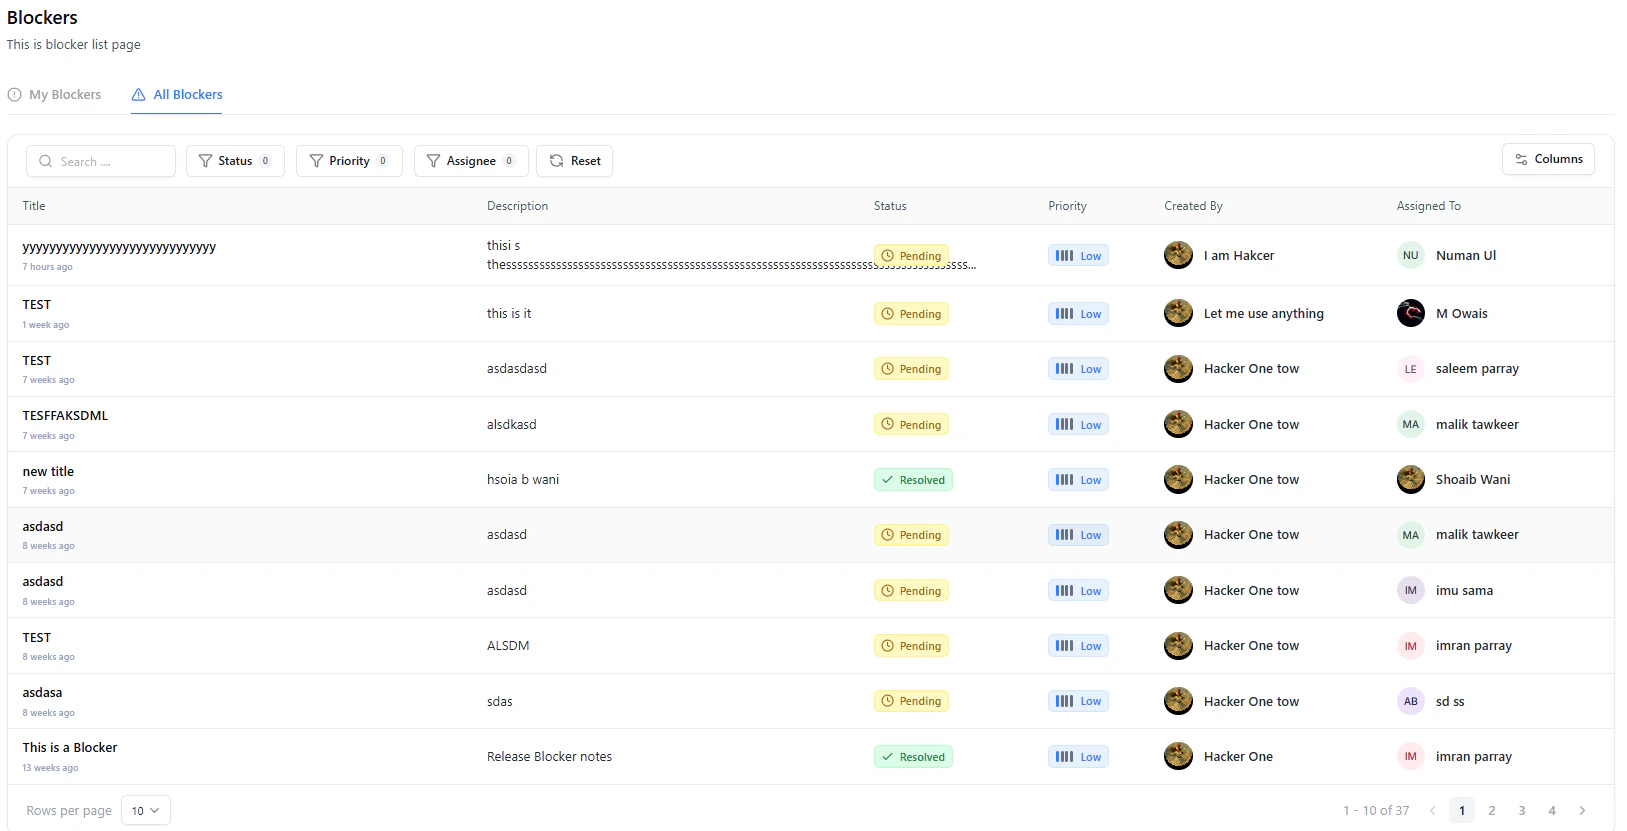Open the asdasa blocker
Viewport: 1627px width, 831px height.
(x=42, y=693)
